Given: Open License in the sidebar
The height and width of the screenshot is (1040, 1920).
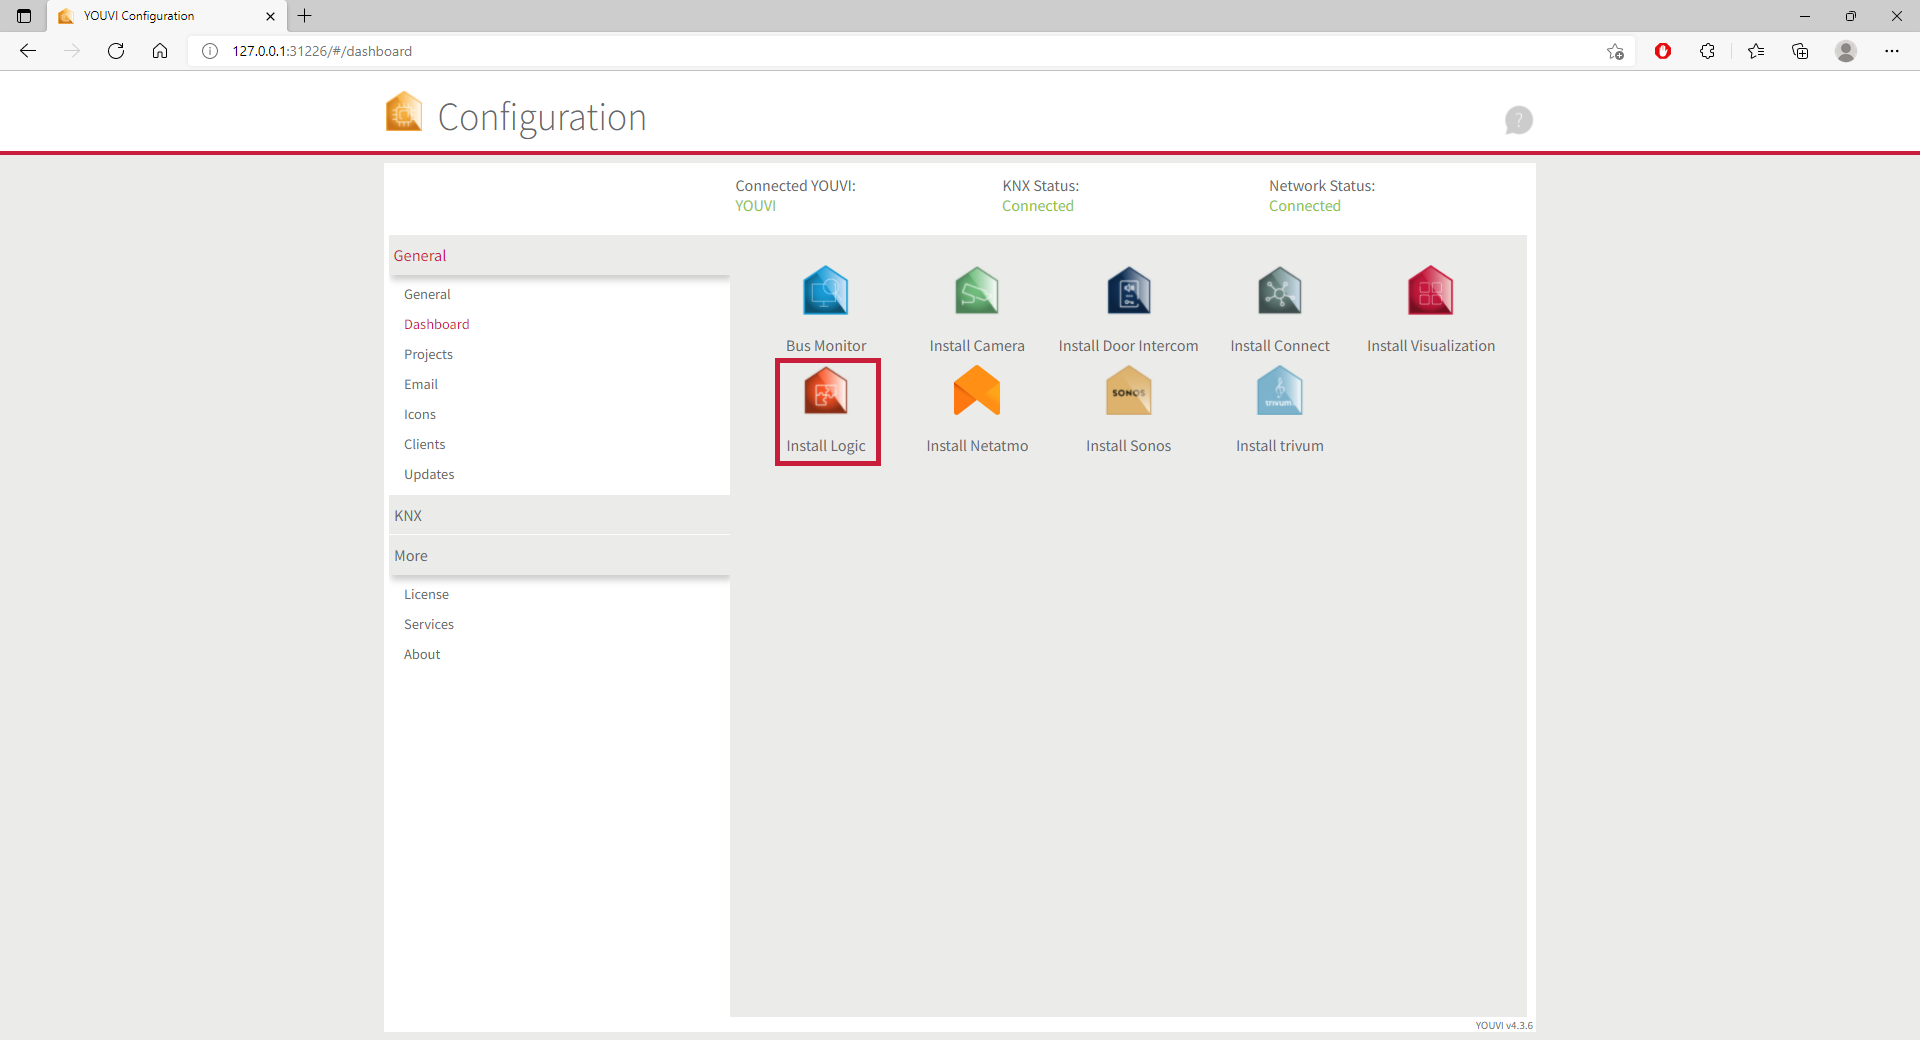Looking at the screenshot, I should 426,594.
